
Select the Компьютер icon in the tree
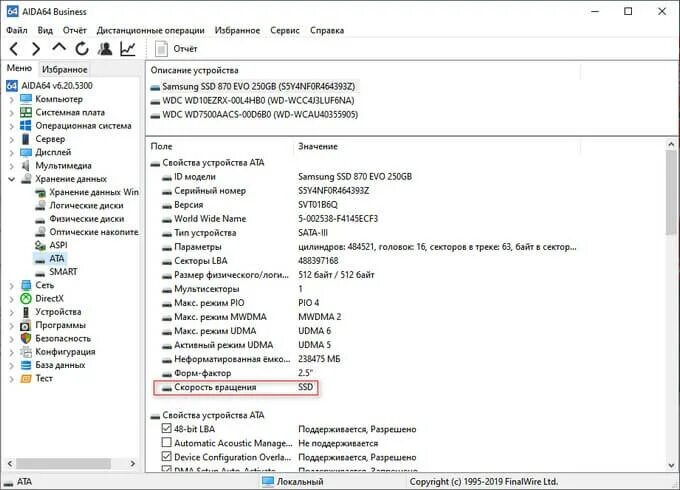(26, 99)
